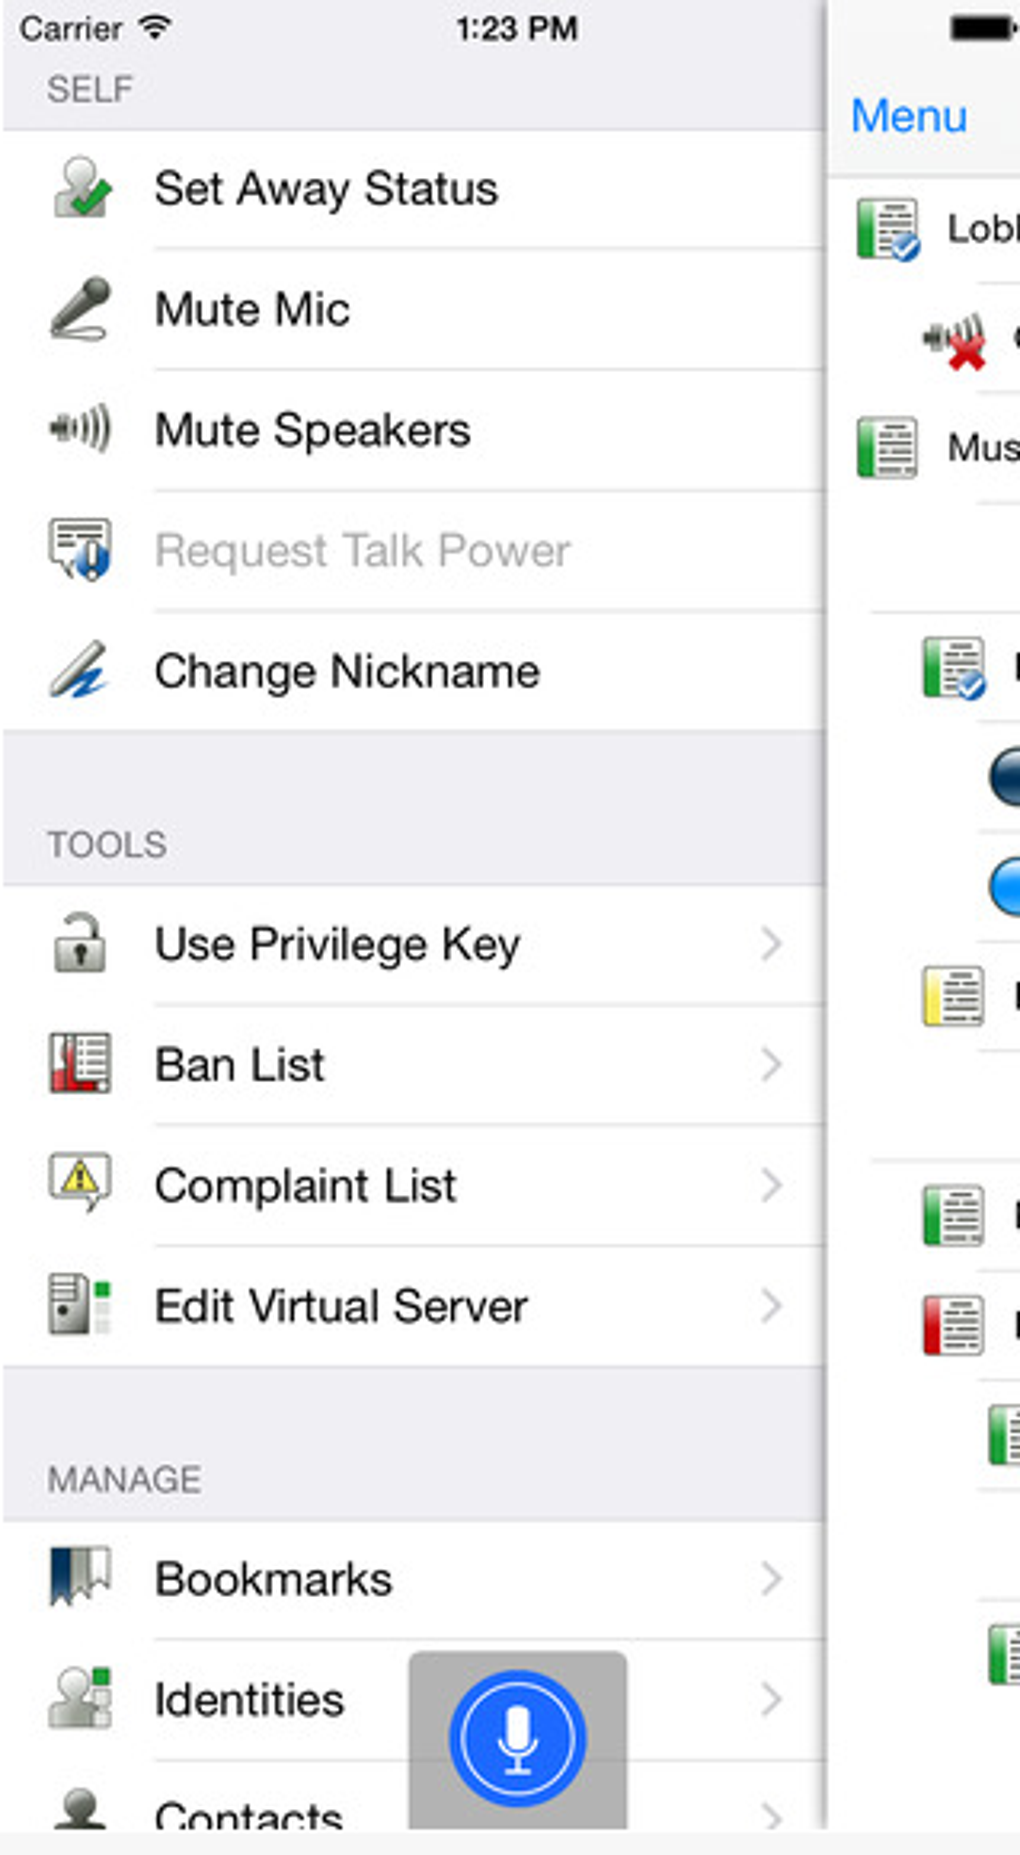Toggle Mute Mic on
The image size is (1020, 1855).
414,309
